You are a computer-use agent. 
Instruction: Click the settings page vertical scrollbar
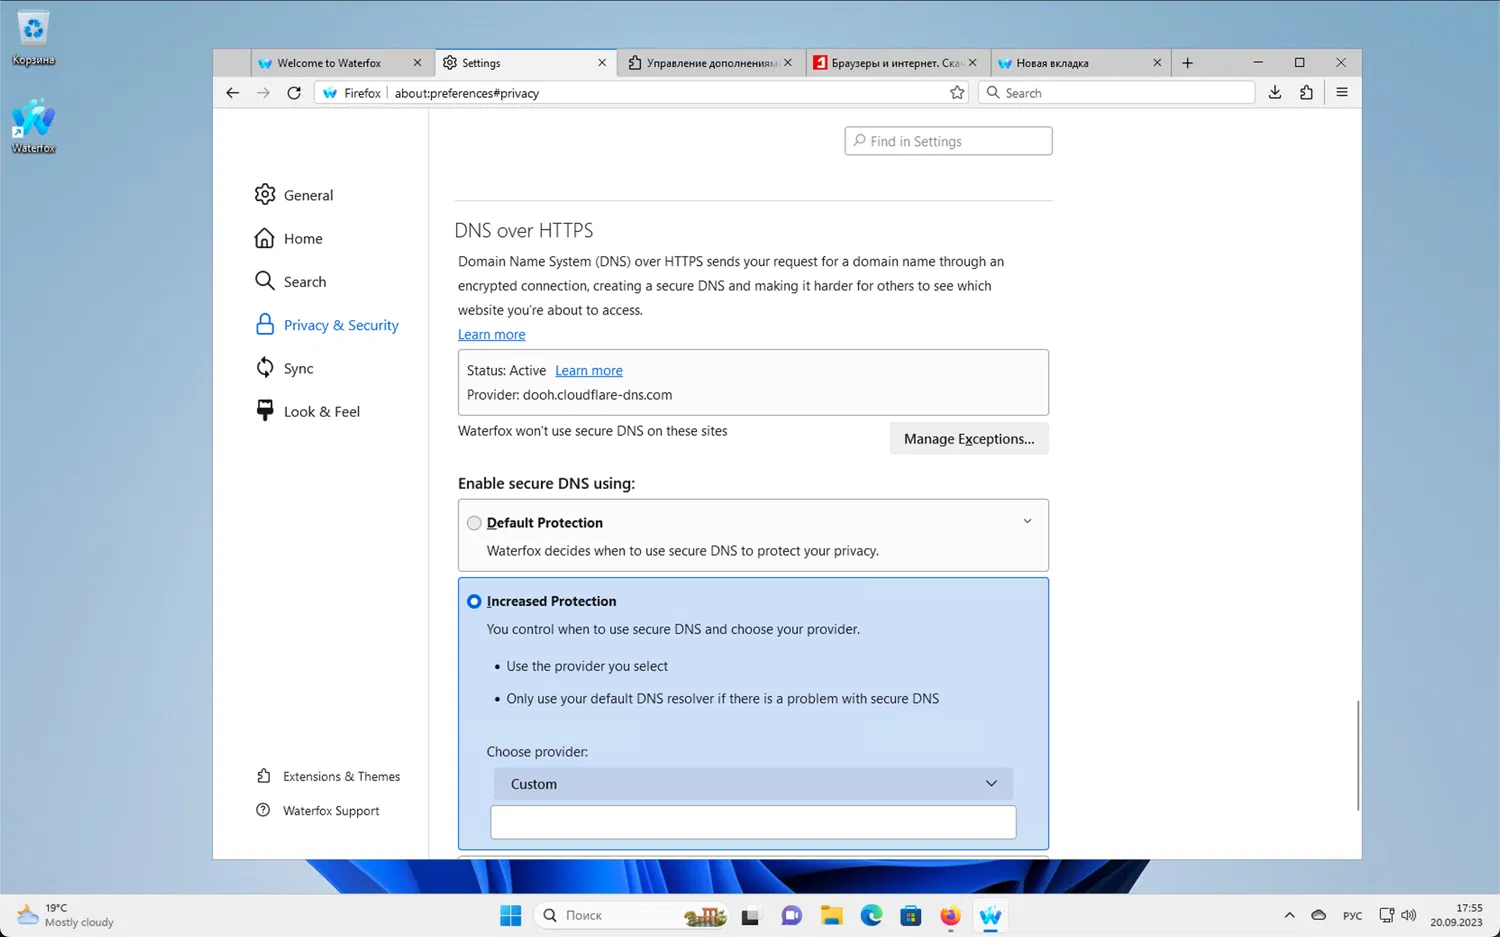[x=1357, y=755]
